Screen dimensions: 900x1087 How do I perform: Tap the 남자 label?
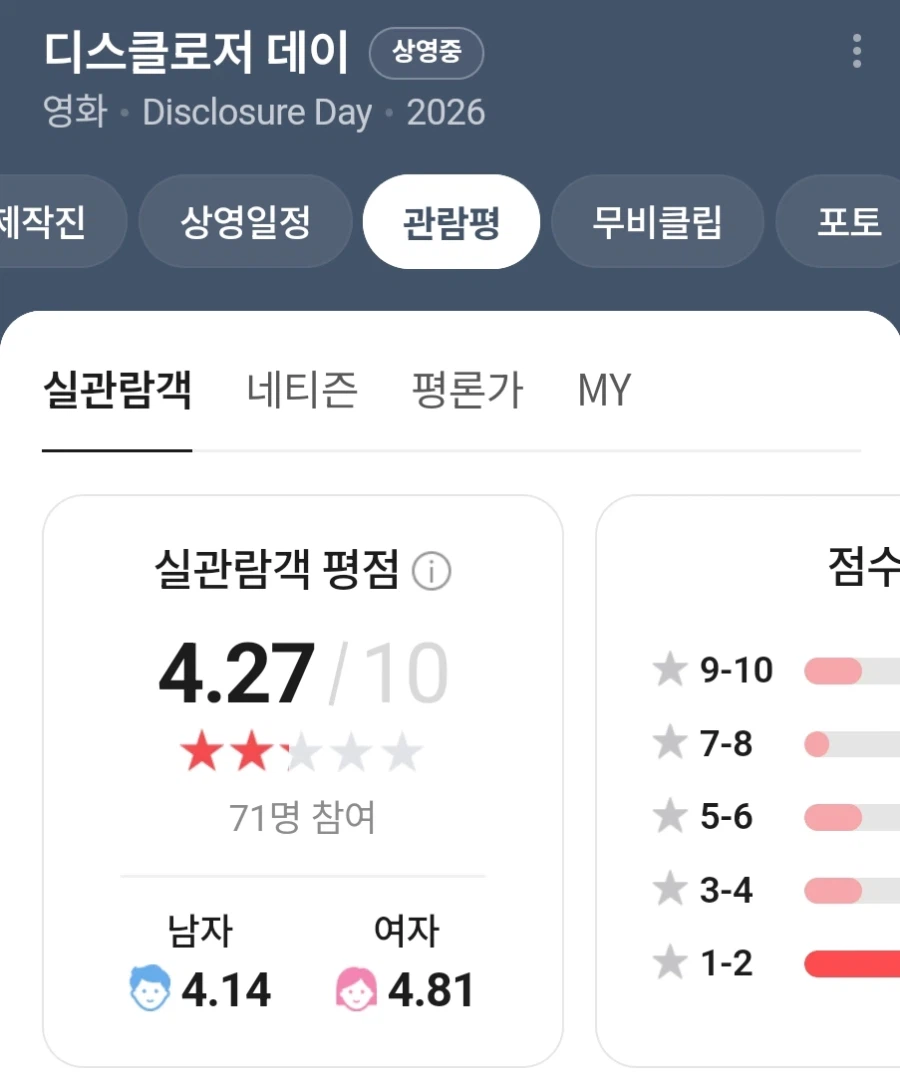[x=200, y=930]
